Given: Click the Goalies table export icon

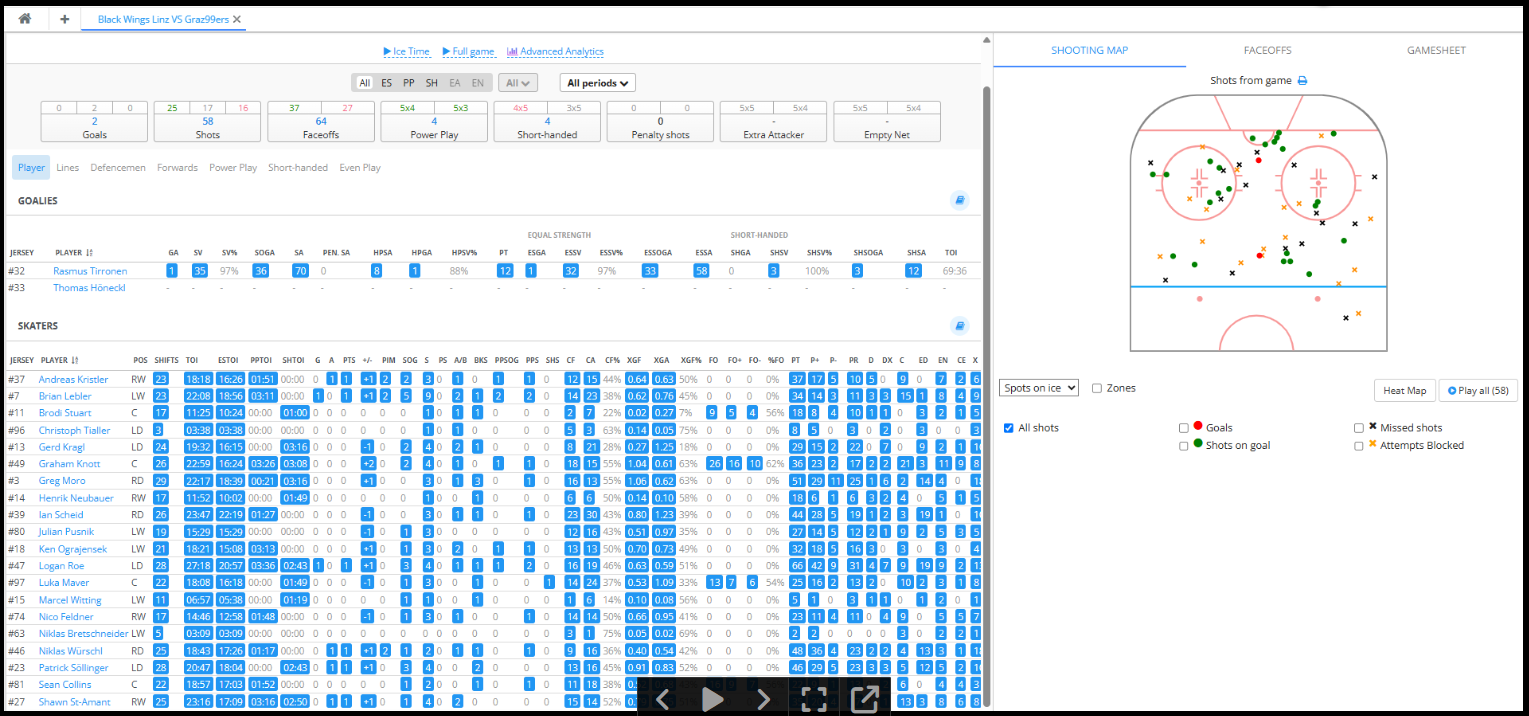Looking at the screenshot, I should [x=959, y=201].
